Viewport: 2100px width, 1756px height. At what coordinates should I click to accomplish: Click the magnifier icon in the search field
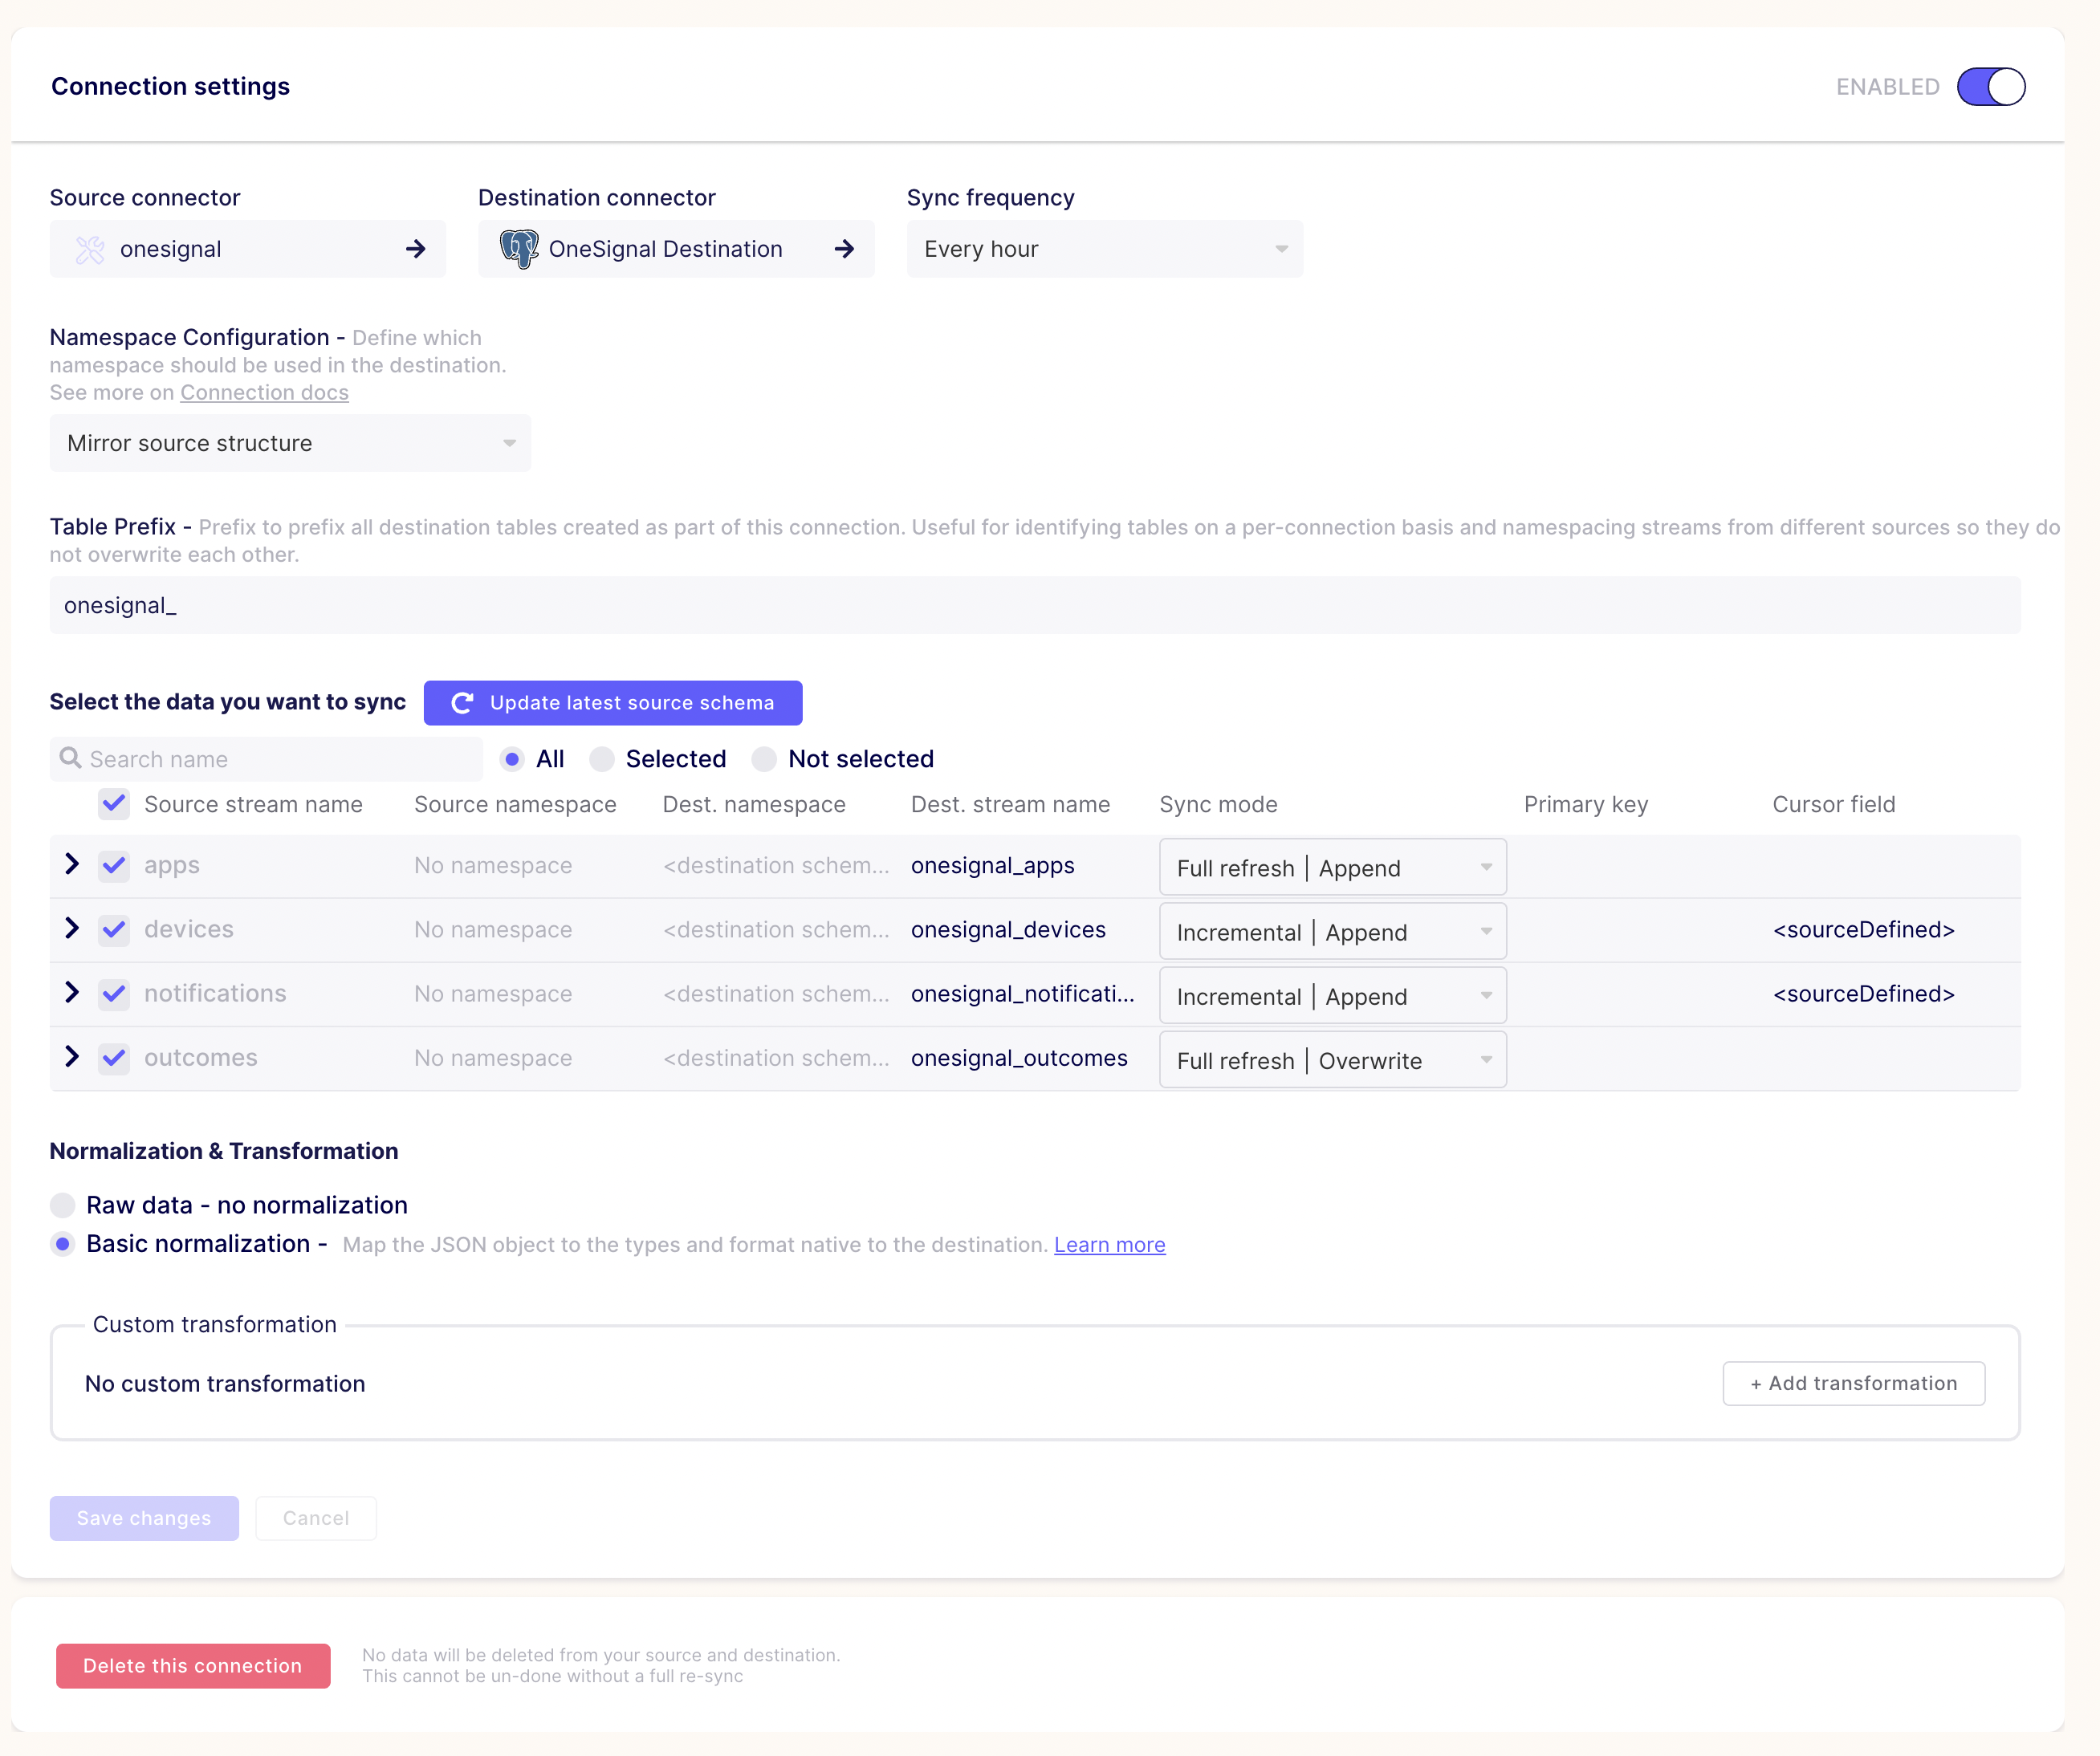pyautogui.click(x=70, y=758)
